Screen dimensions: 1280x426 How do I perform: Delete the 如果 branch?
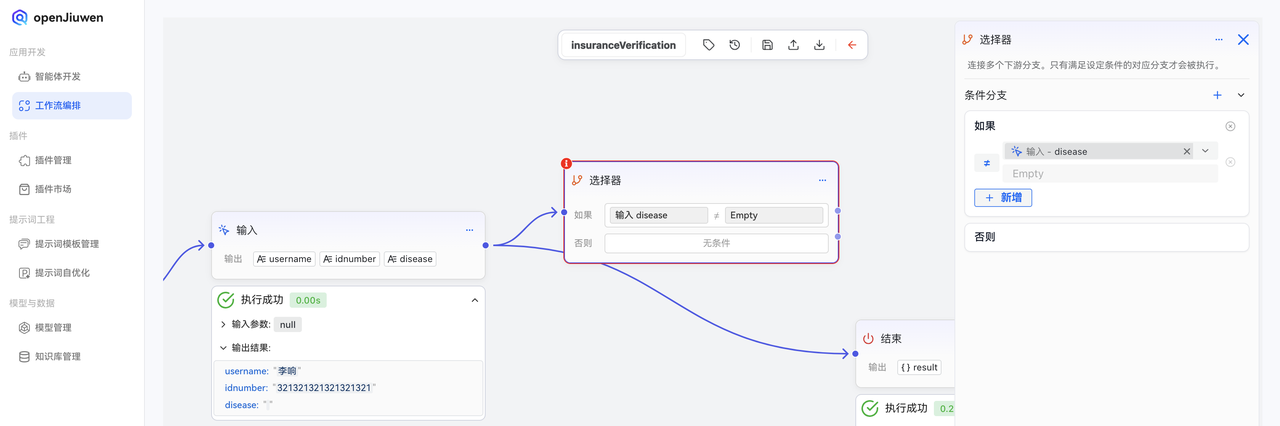pyautogui.click(x=1230, y=126)
